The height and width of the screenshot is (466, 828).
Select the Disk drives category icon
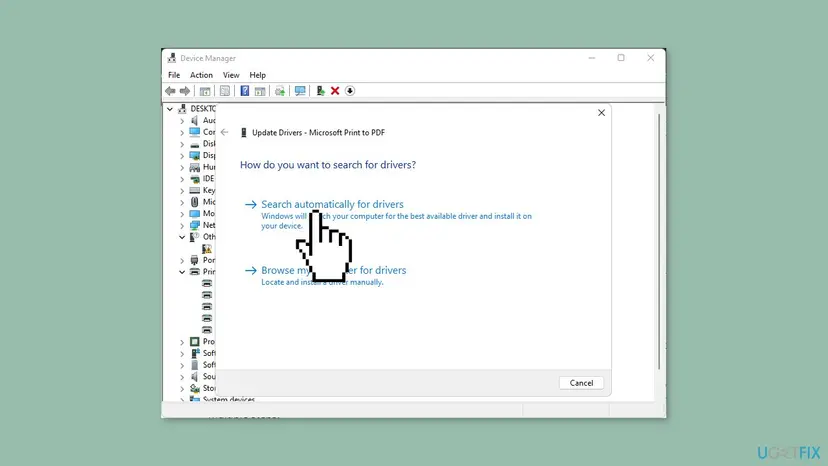tap(194, 144)
